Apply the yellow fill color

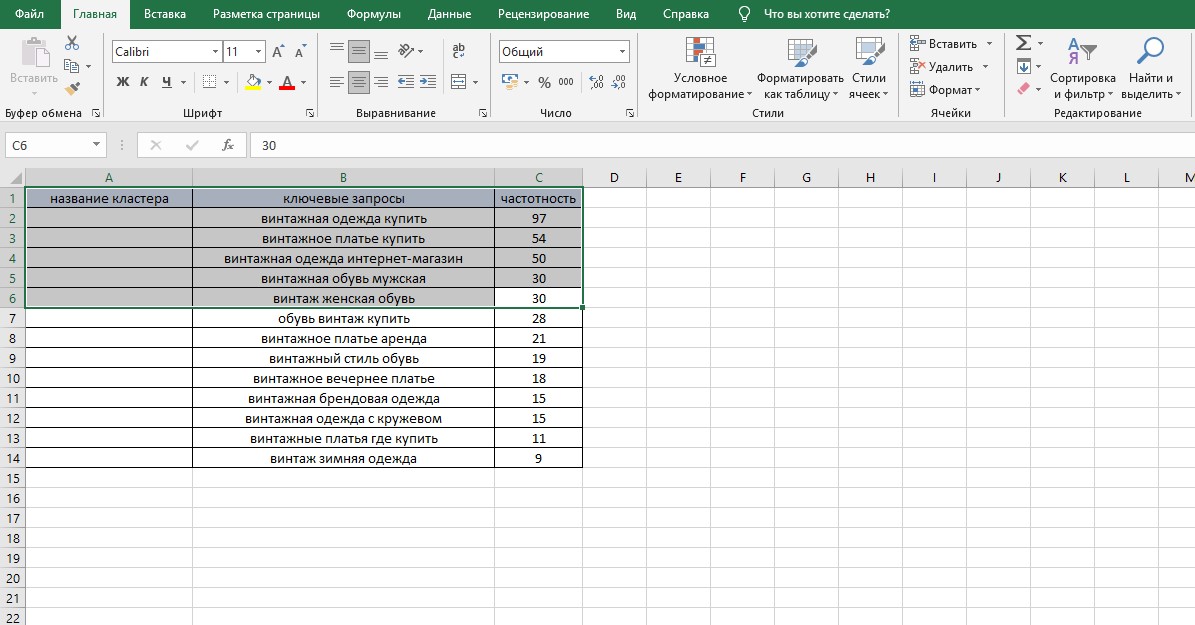(253, 82)
